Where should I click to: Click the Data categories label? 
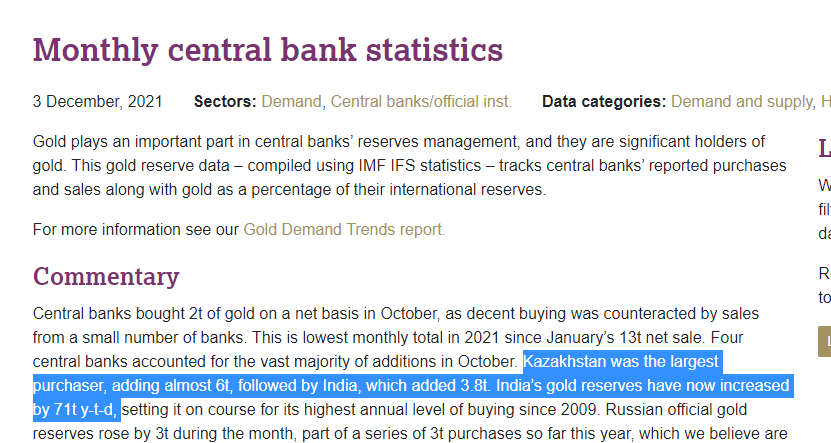point(604,101)
